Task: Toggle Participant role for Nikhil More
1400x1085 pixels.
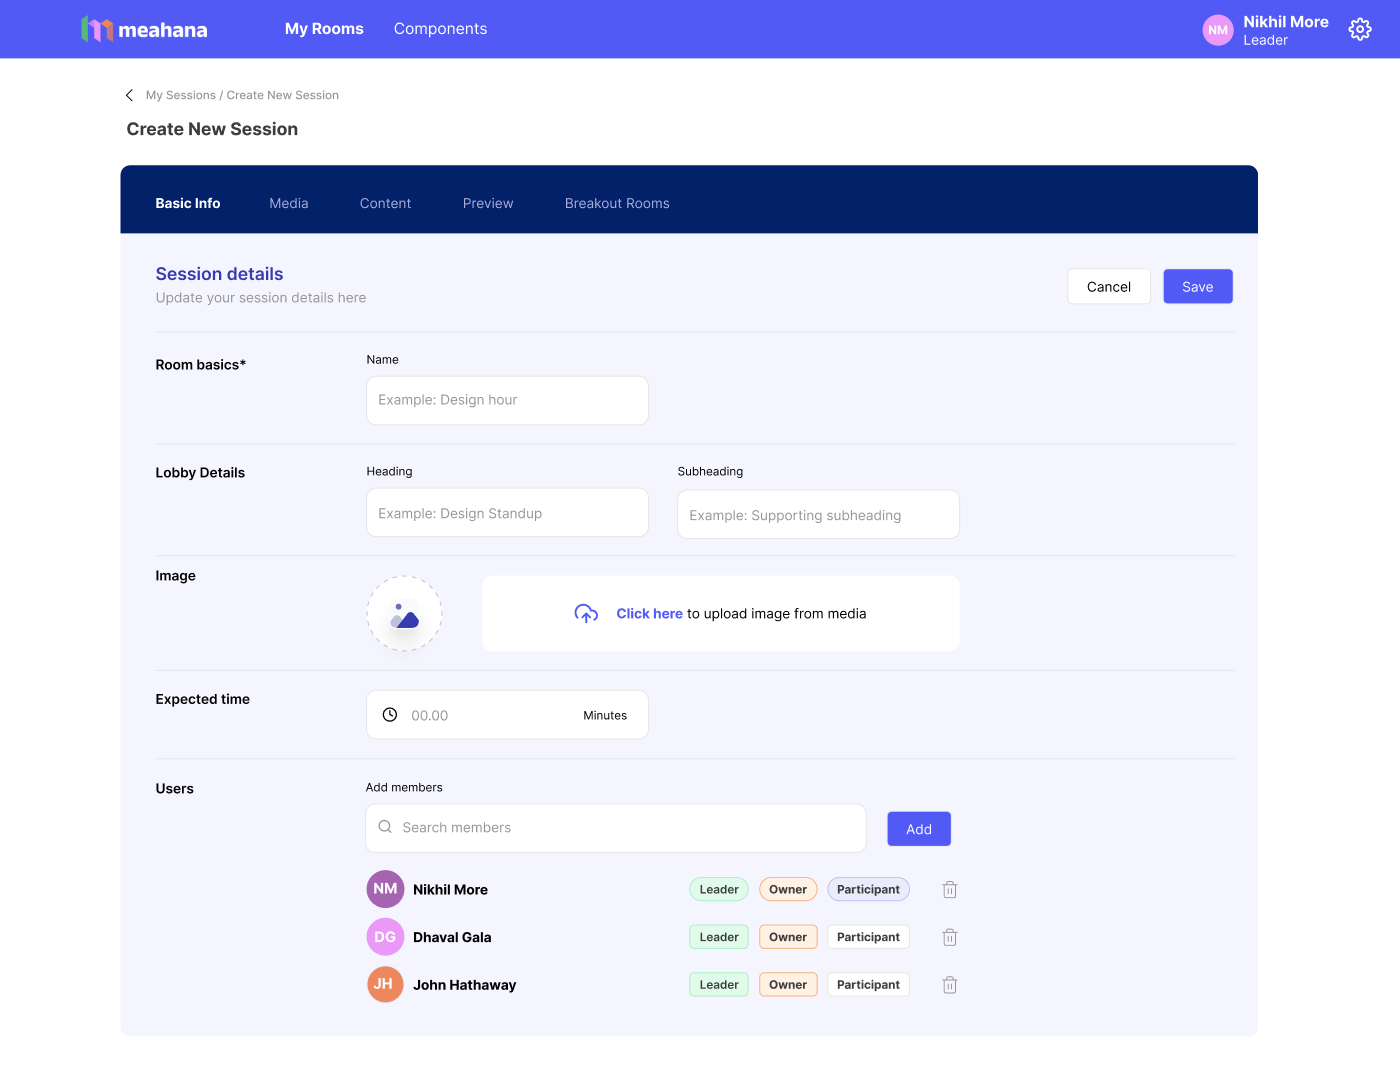Action: point(868,889)
